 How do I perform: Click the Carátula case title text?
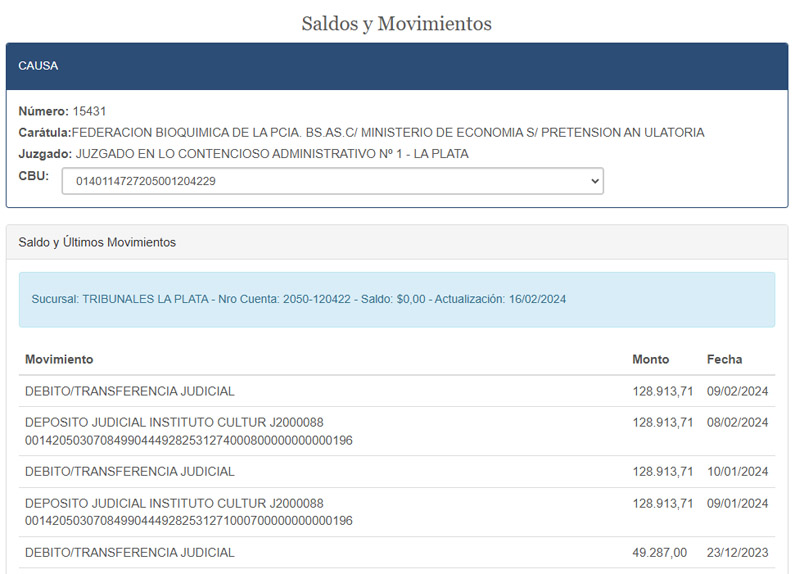[388, 132]
